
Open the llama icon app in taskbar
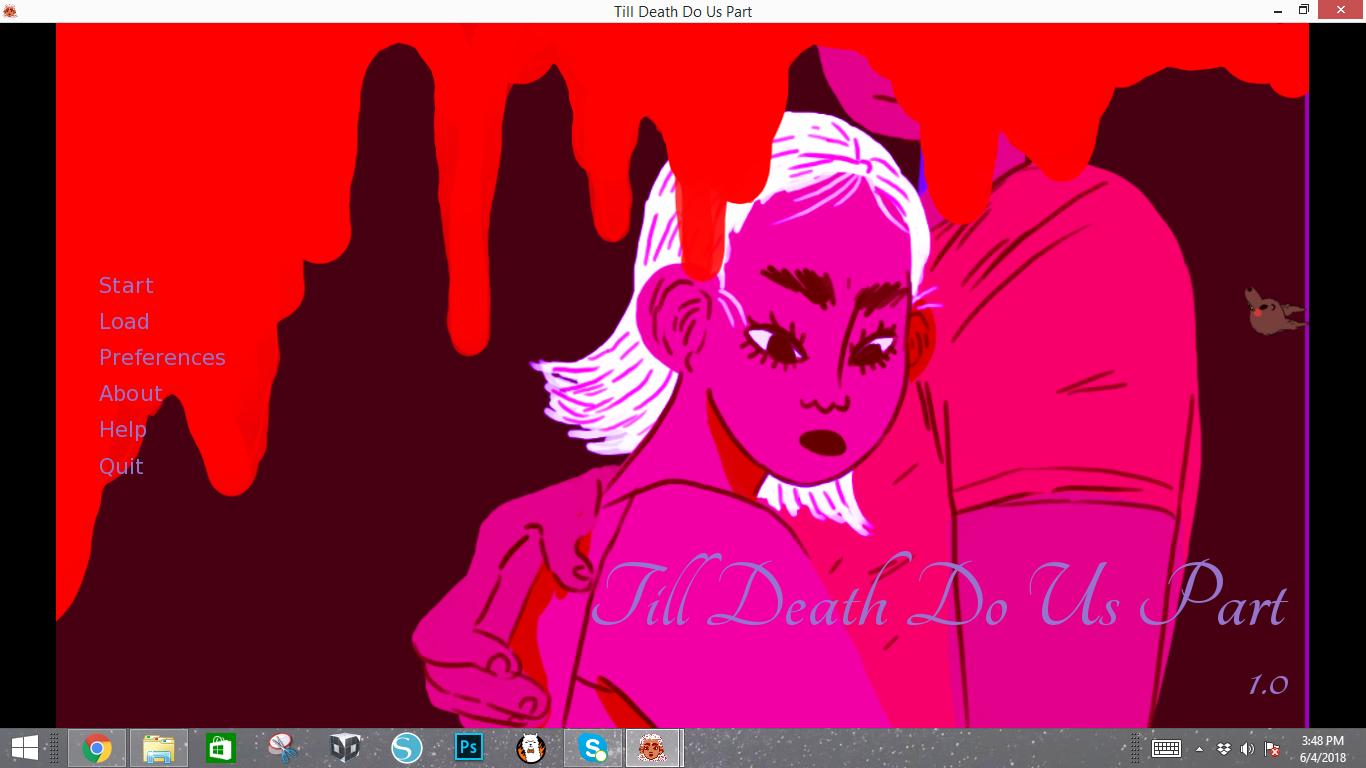pyautogui.click(x=531, y=748)
